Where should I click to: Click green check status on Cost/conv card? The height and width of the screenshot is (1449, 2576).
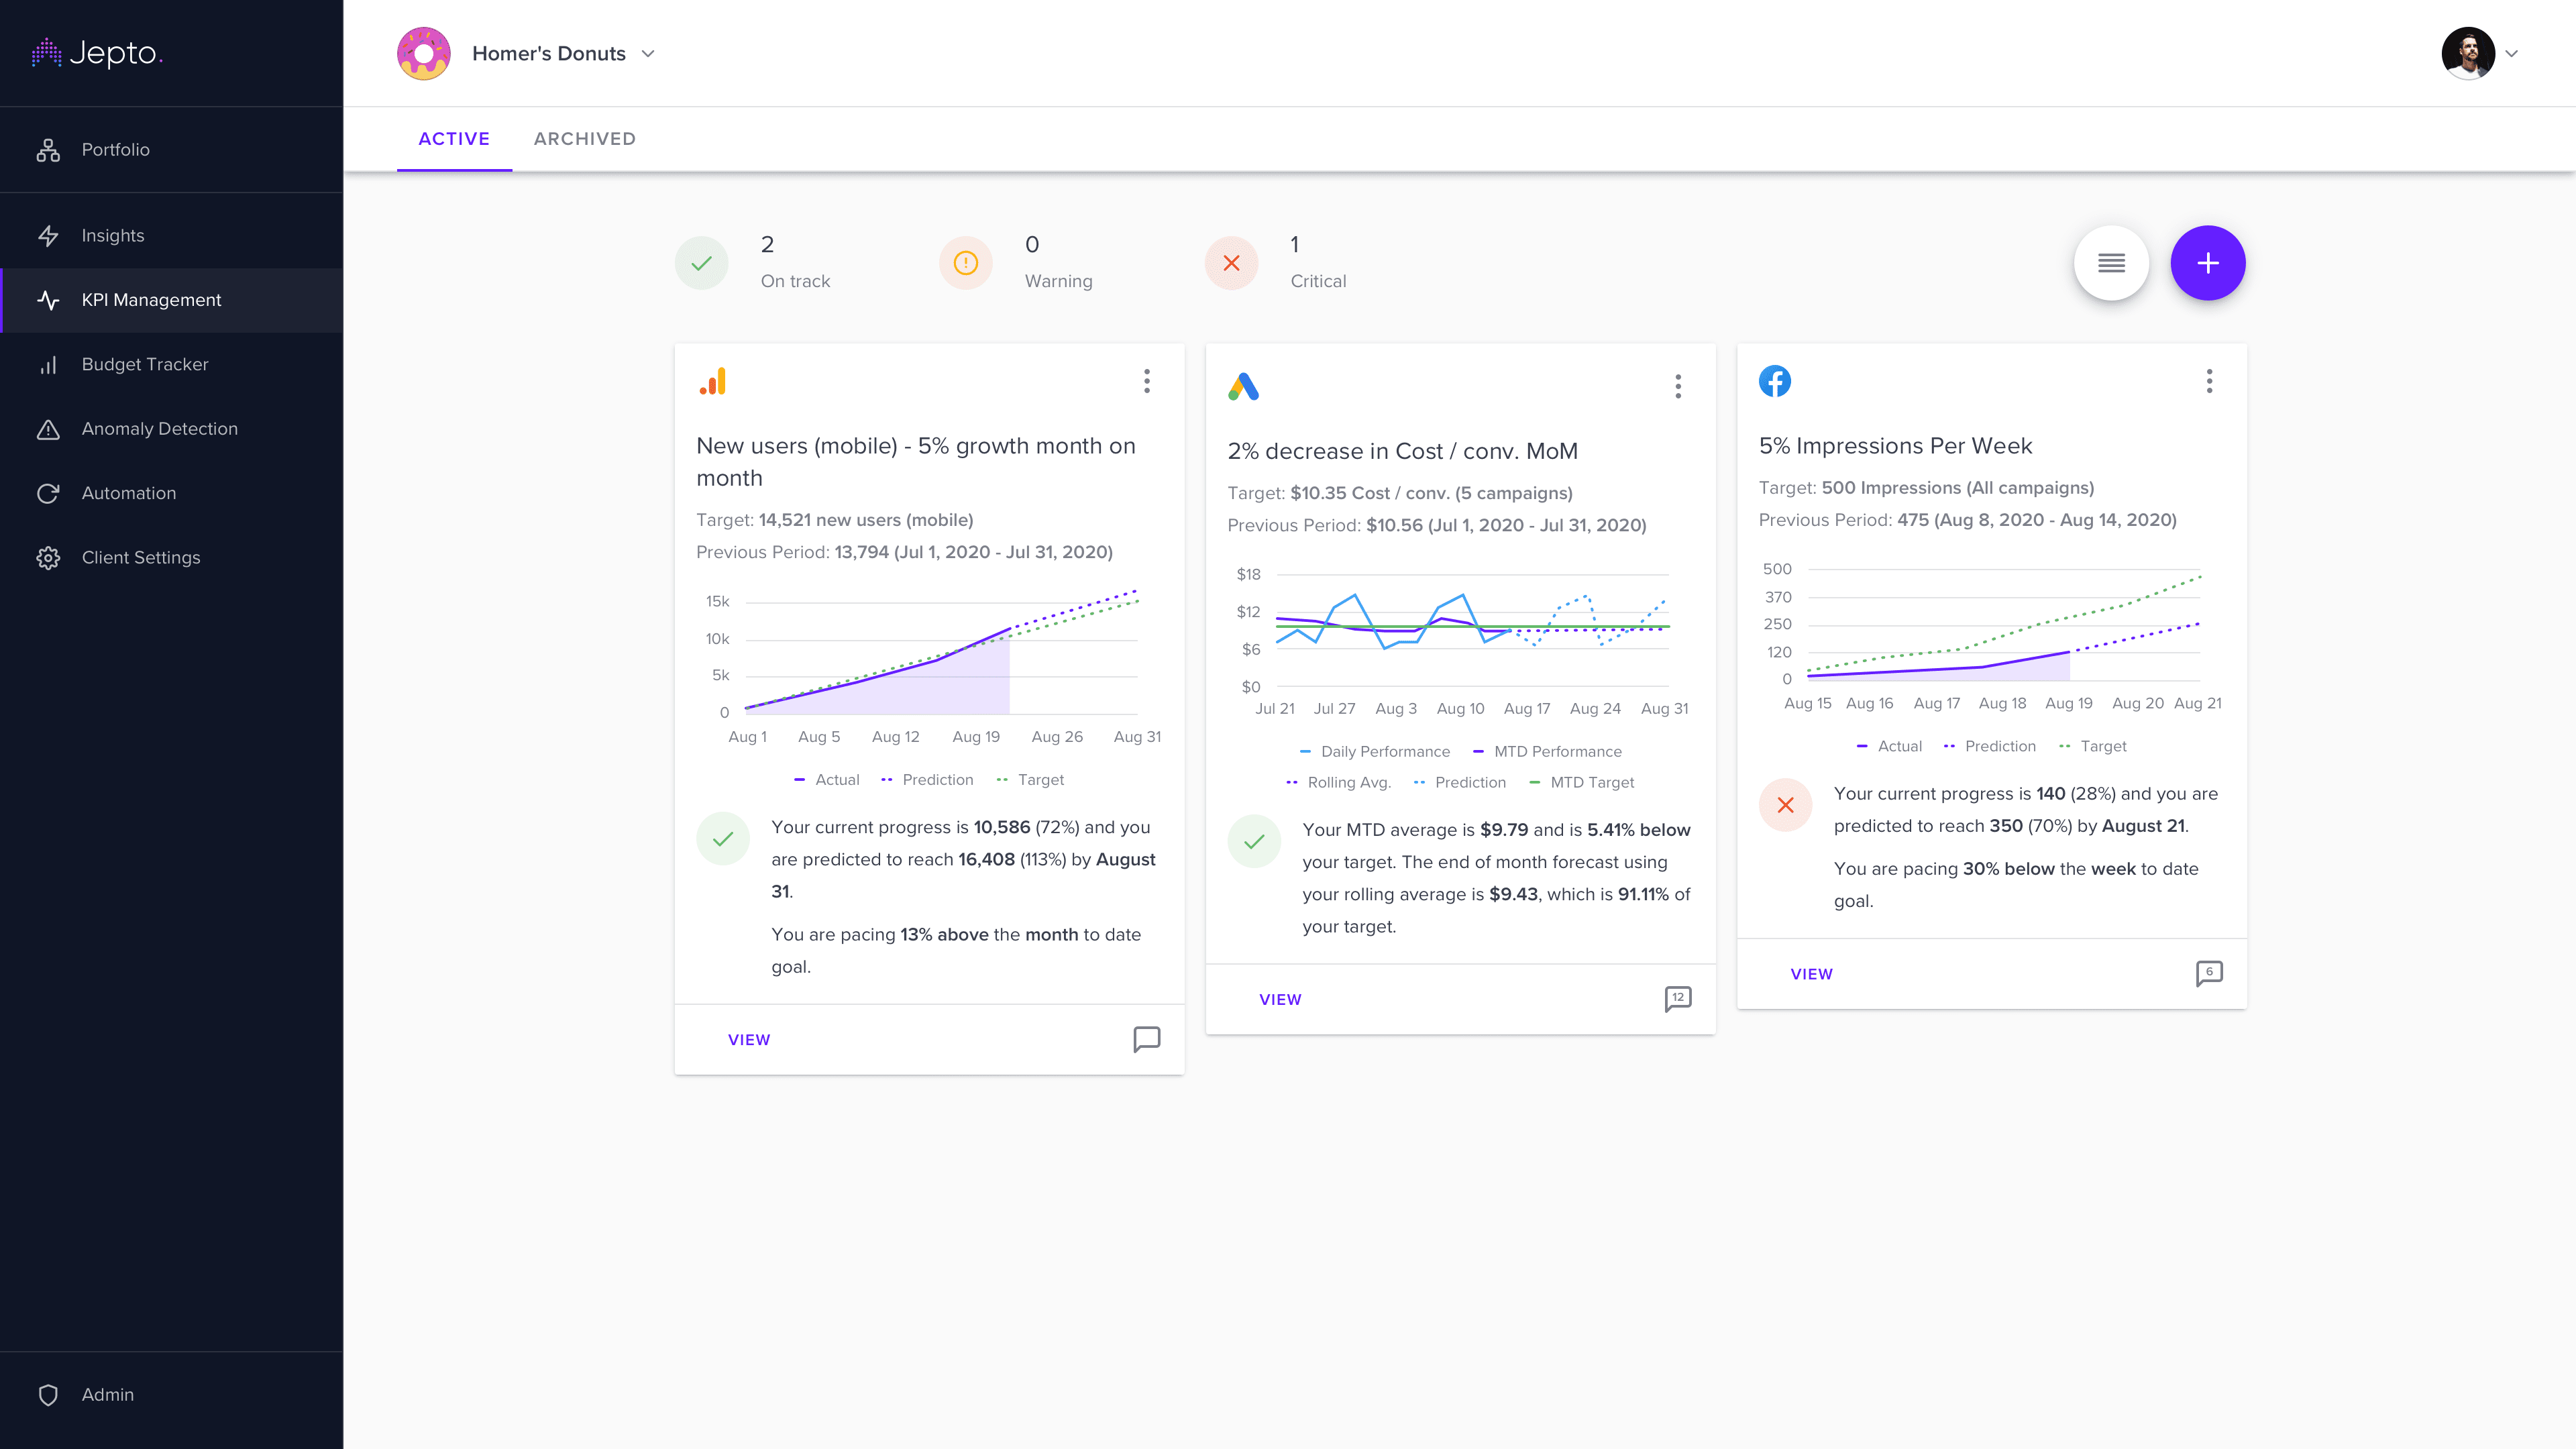(x=1254, y=842)
